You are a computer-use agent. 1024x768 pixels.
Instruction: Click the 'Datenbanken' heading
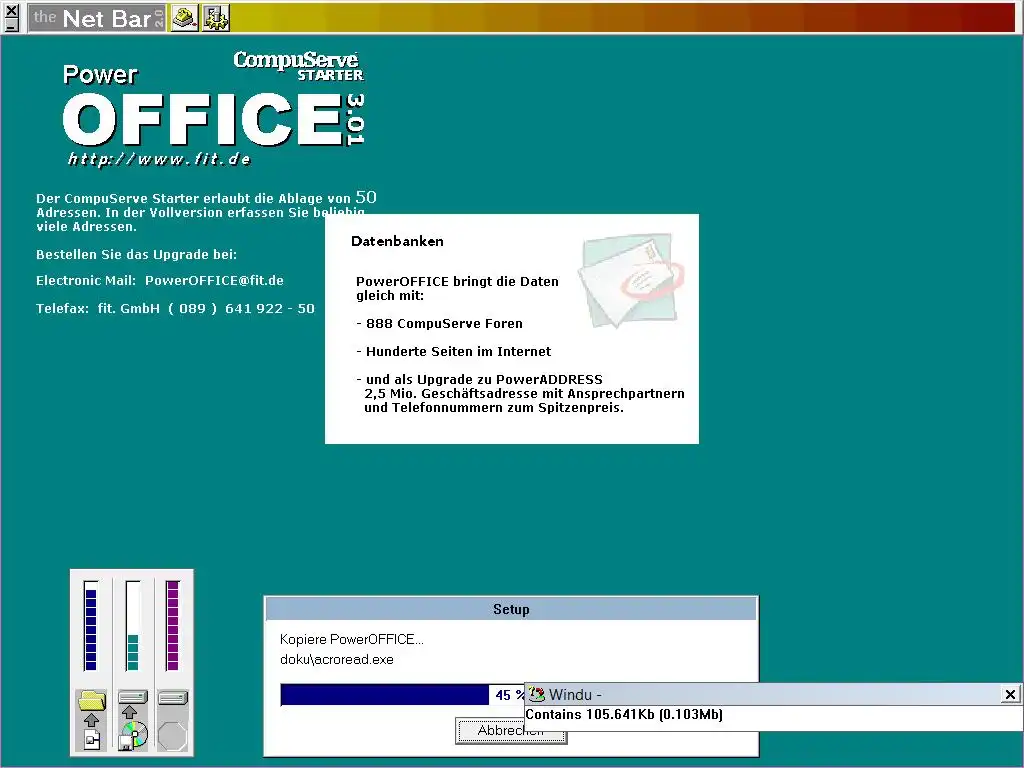coord(397,242)
